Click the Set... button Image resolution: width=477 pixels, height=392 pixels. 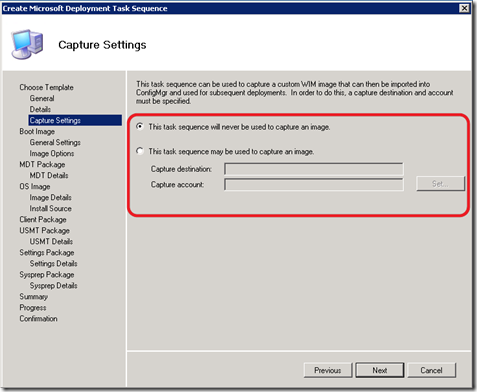440,184
